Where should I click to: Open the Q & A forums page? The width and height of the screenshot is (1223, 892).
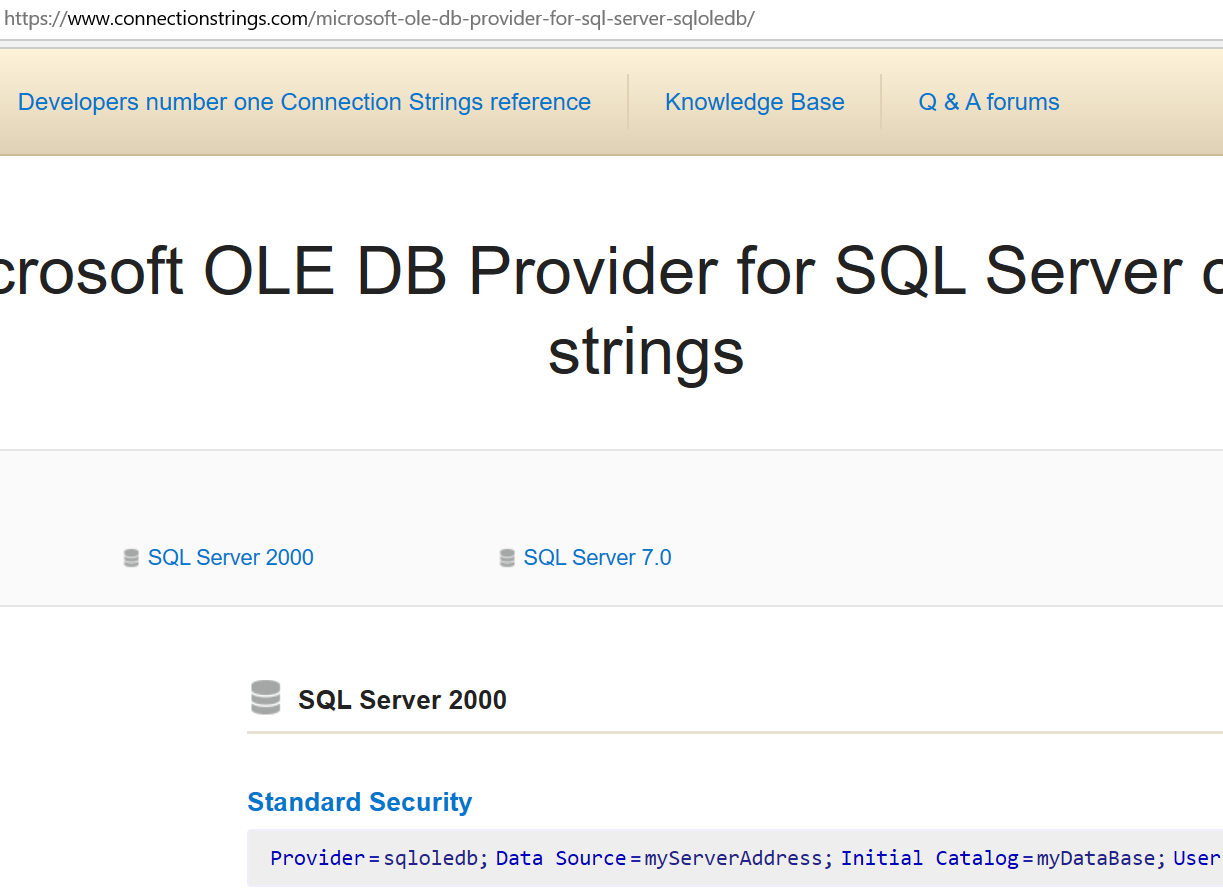(x=988, y=102)
